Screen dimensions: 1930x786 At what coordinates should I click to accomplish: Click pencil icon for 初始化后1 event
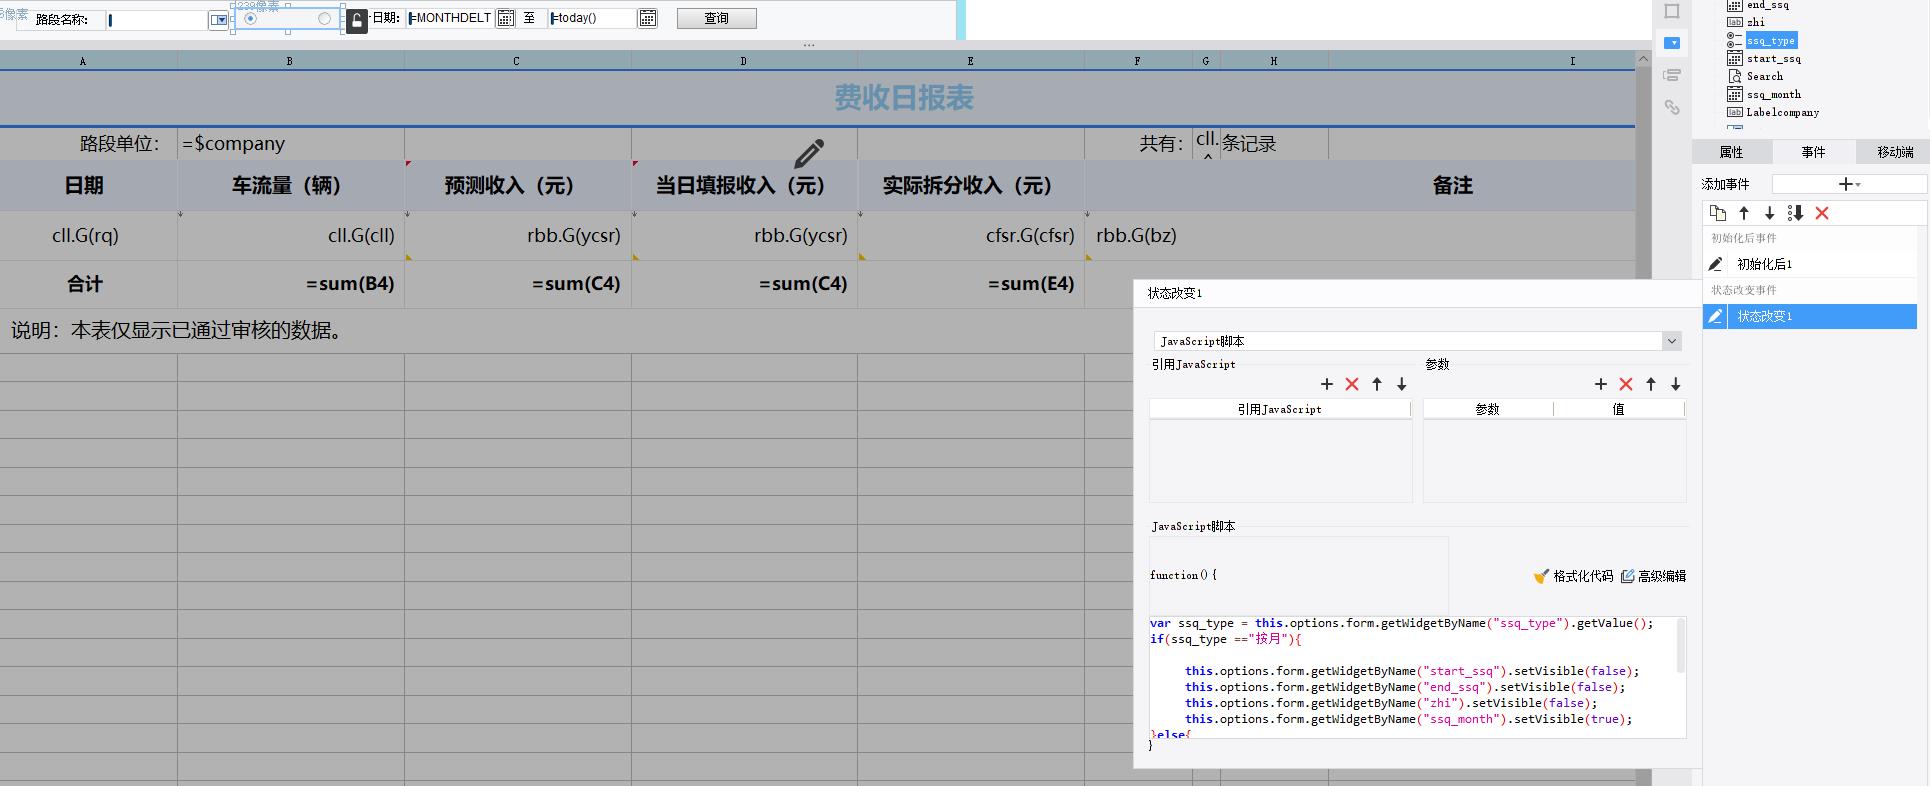point(1715,264)
